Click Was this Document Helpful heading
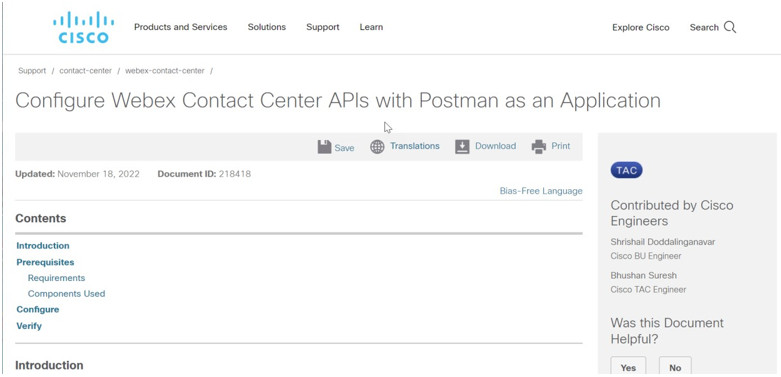This screenshot has height=377, width=781. (667, 331)
